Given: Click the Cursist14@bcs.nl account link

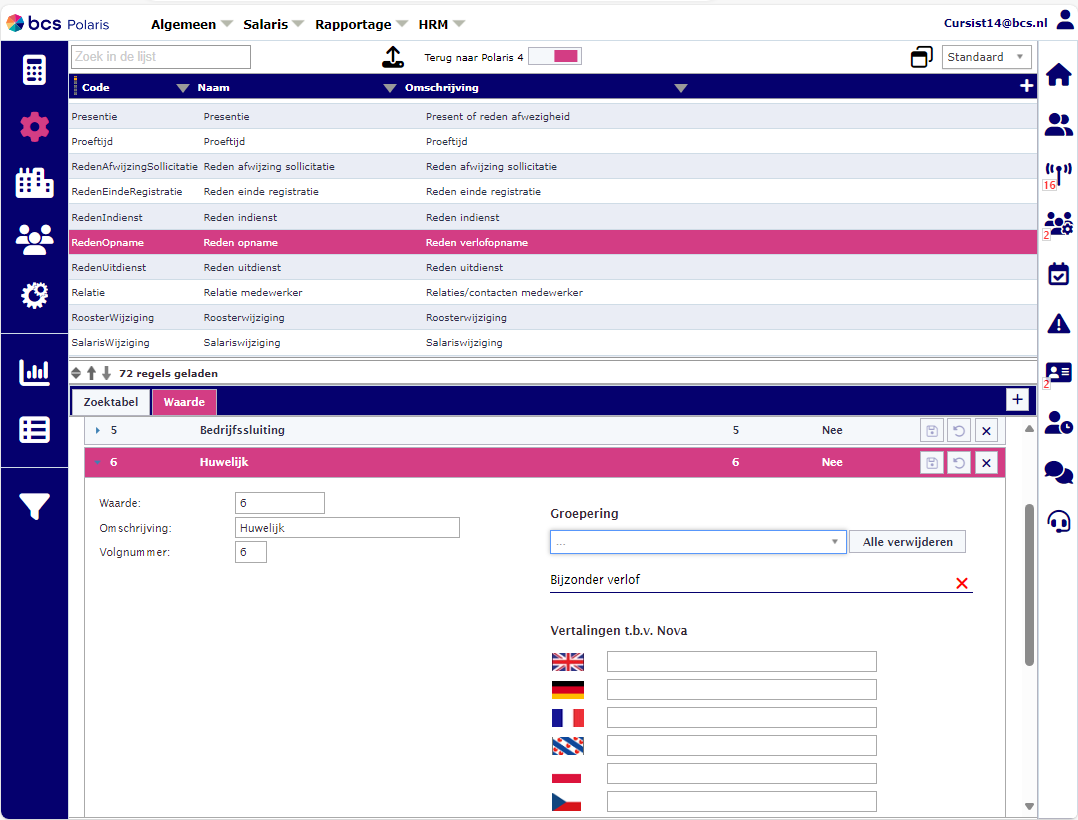Looking at the screenshot, I should (996, 23).
